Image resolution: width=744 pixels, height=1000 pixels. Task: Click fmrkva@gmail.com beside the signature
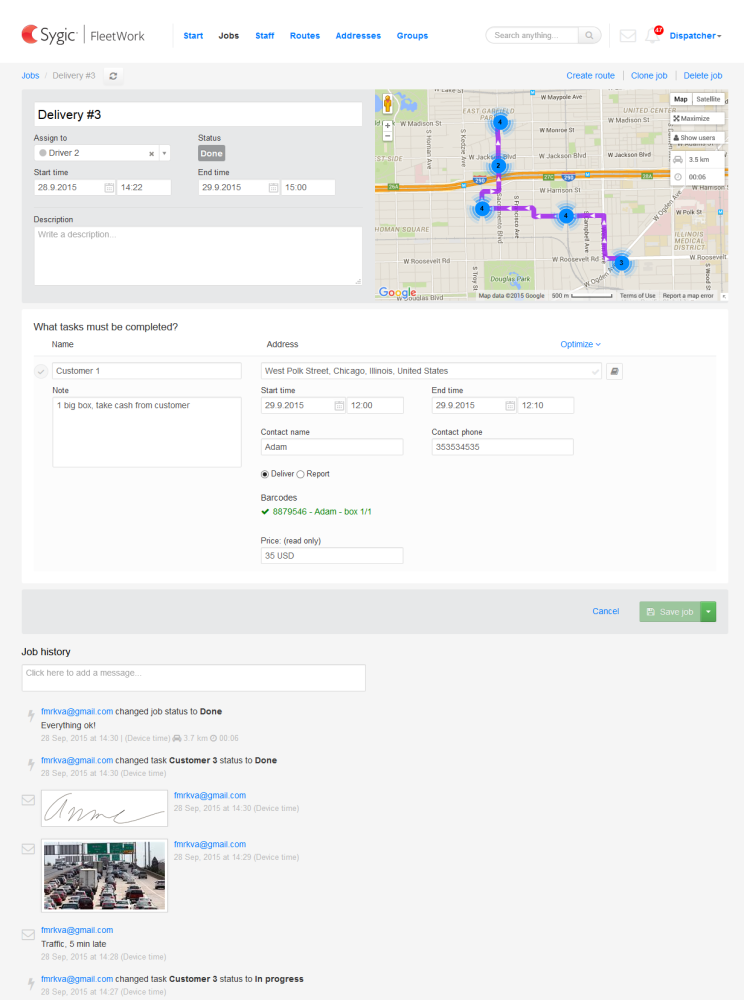(x=210, y=795)
